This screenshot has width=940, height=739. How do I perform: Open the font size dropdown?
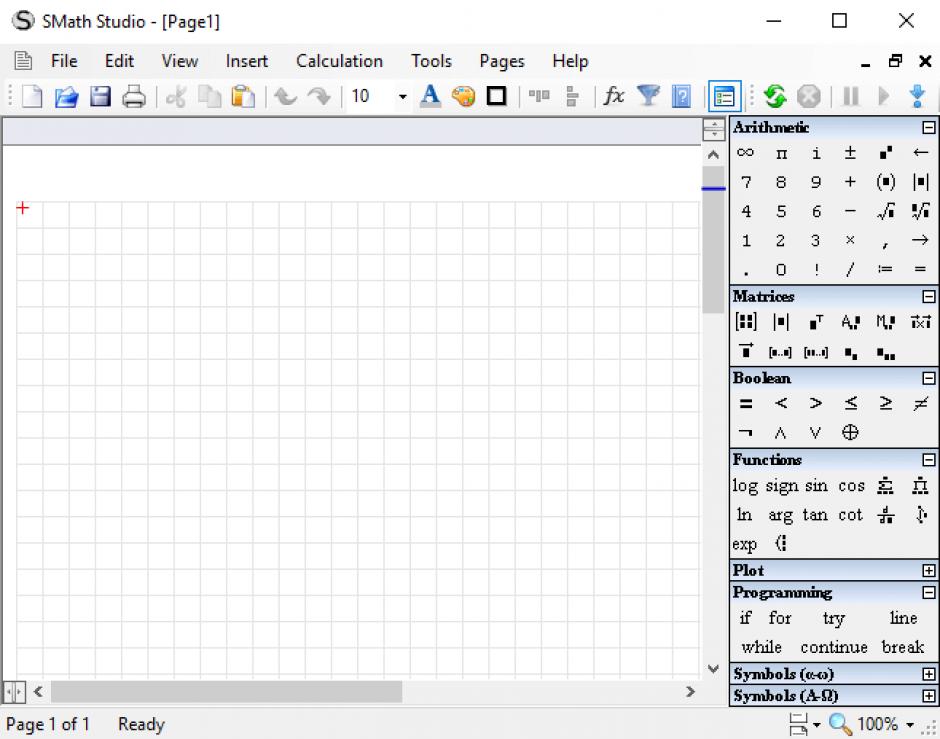pyautogui.click(x=403, y=97)
